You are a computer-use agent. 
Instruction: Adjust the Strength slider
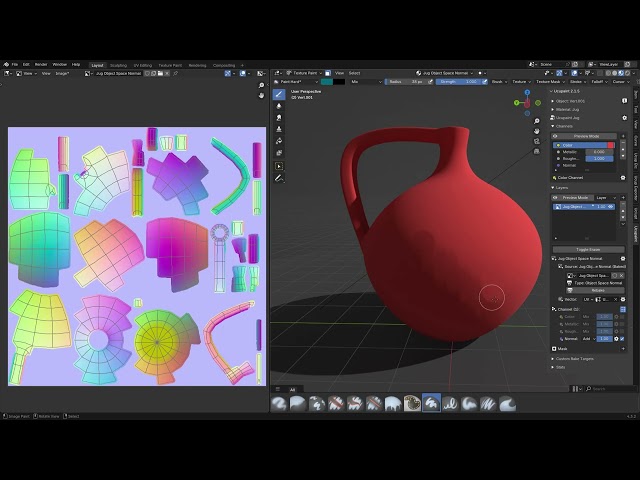click(x=458, y=82)
